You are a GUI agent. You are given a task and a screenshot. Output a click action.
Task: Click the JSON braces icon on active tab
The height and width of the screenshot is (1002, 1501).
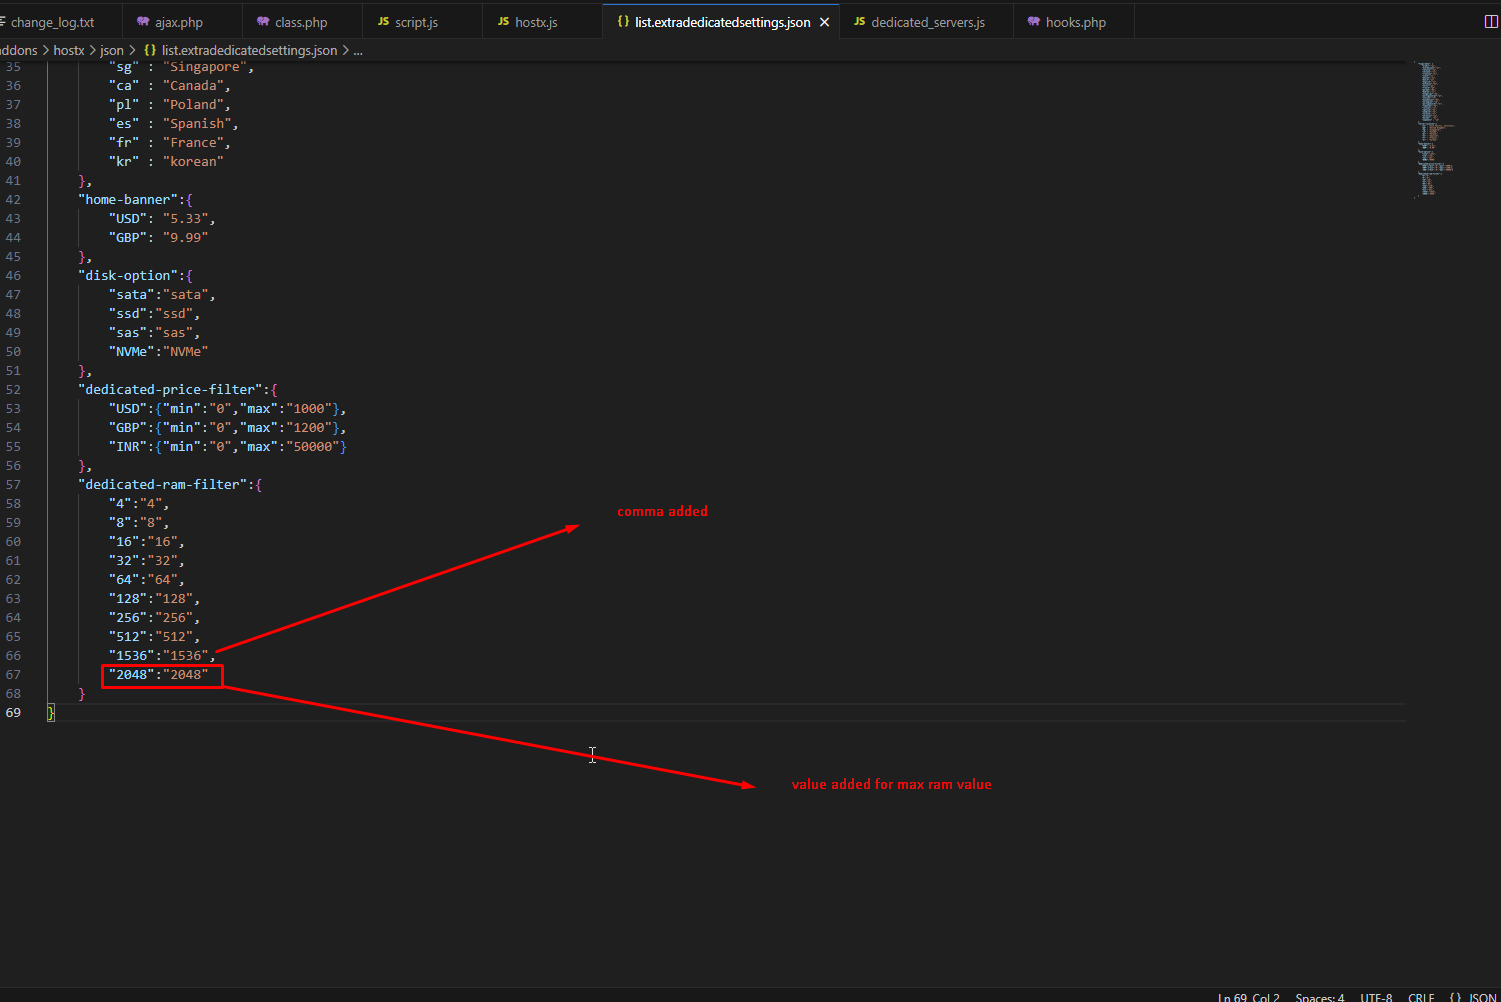[x=623, y=22]
